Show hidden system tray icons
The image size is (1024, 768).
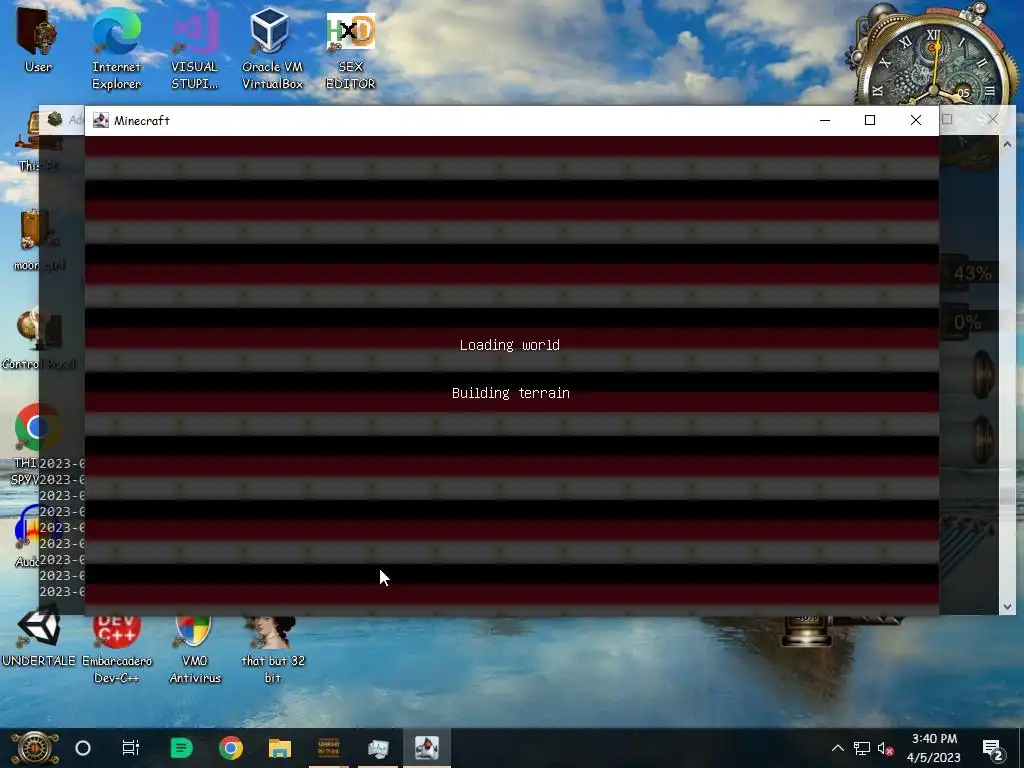click(x=838, y=748)
